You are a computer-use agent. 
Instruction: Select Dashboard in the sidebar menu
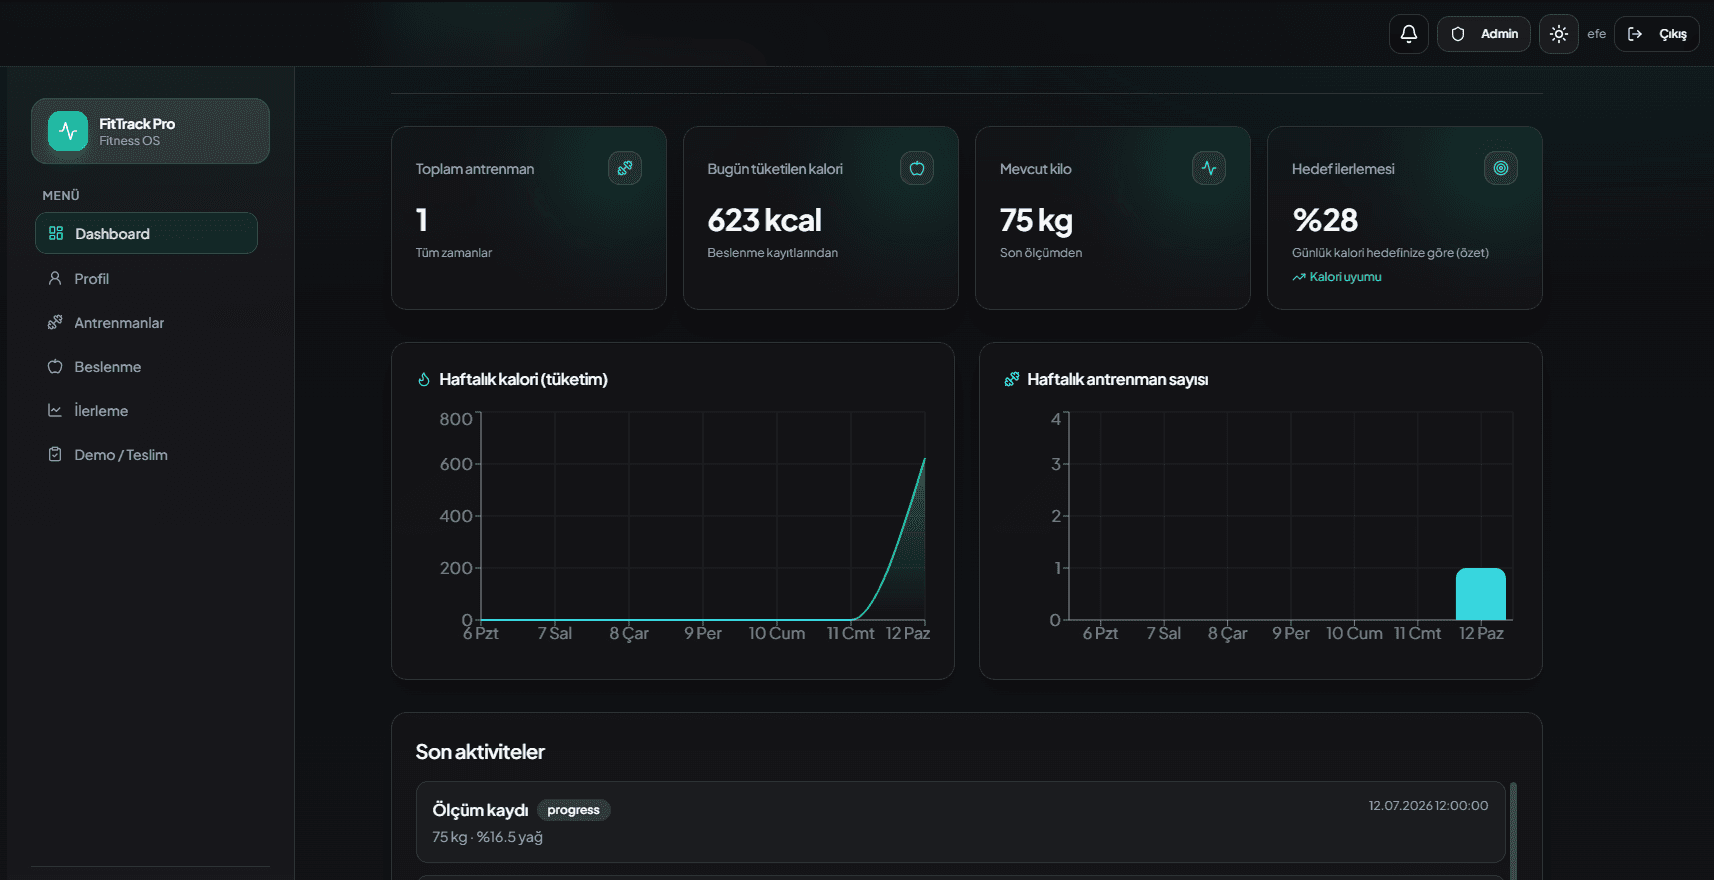(146, 233)
